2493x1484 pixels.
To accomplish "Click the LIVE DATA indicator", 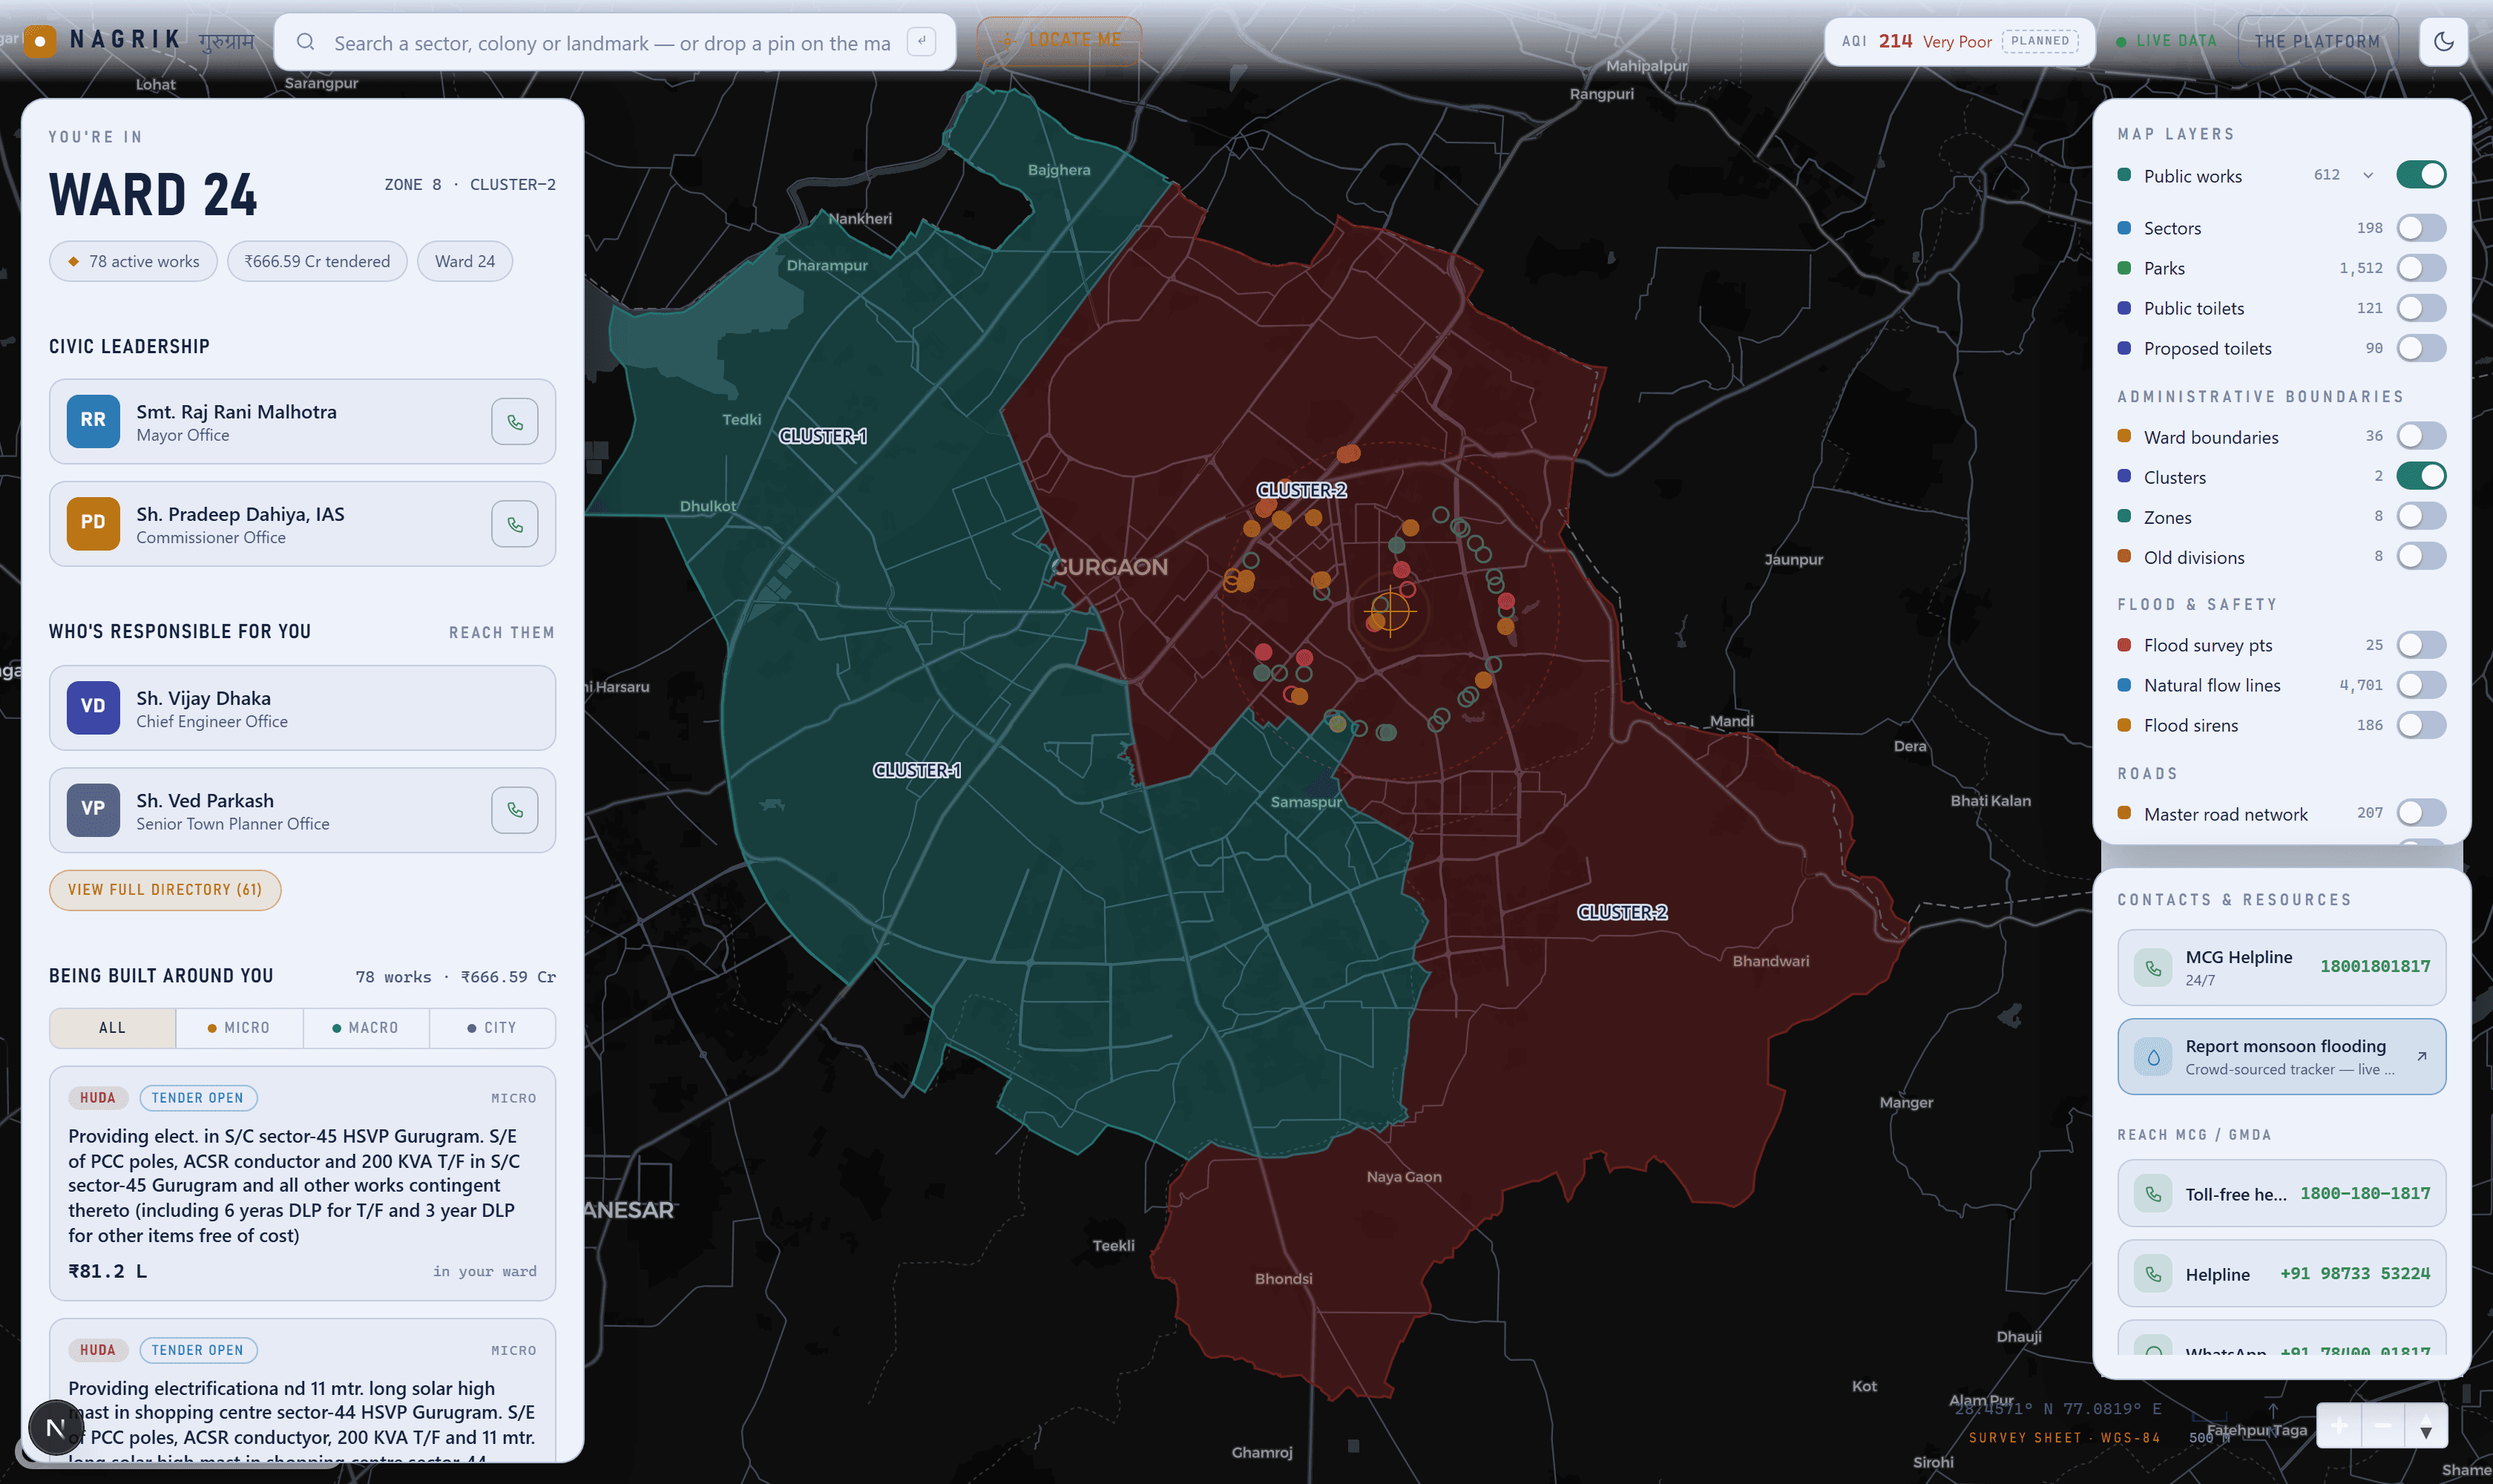I will coord(2167,41).
